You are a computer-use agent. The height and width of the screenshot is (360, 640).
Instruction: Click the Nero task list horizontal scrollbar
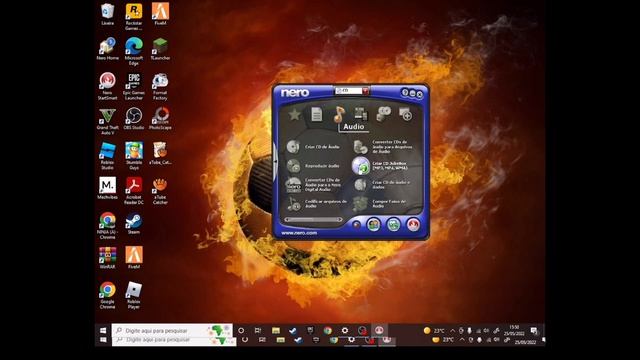click(x=313, y=220)
